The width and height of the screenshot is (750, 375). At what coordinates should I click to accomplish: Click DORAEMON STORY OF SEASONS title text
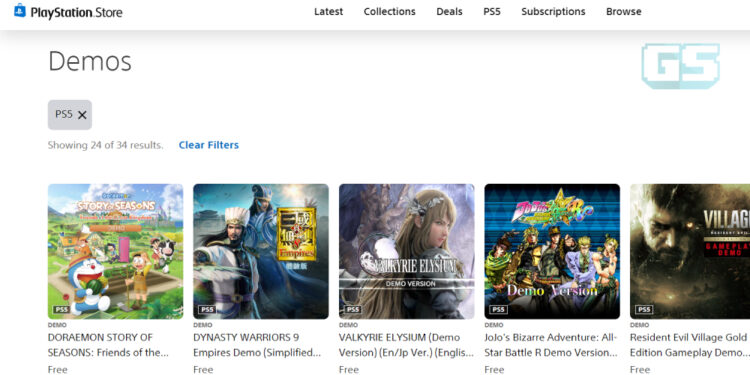tap(108, 345)
